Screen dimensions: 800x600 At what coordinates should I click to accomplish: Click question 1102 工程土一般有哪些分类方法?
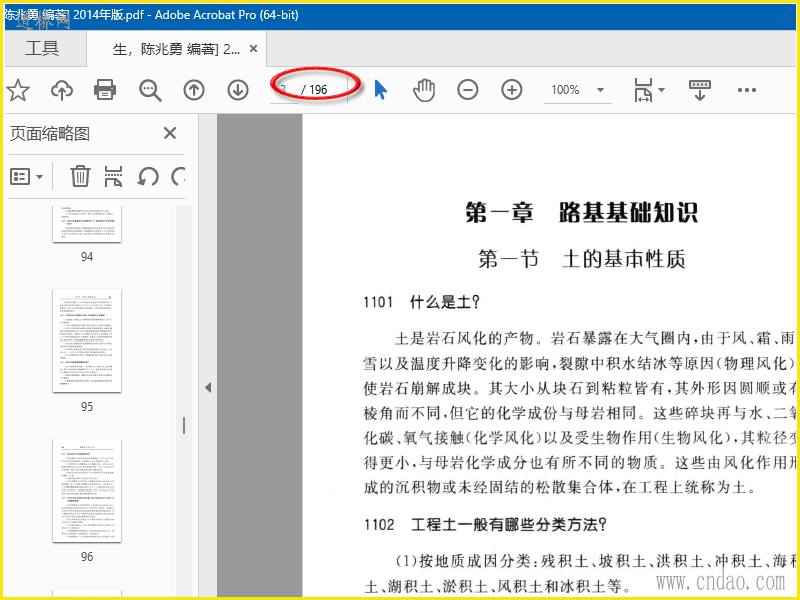click(x=485, y=524)
